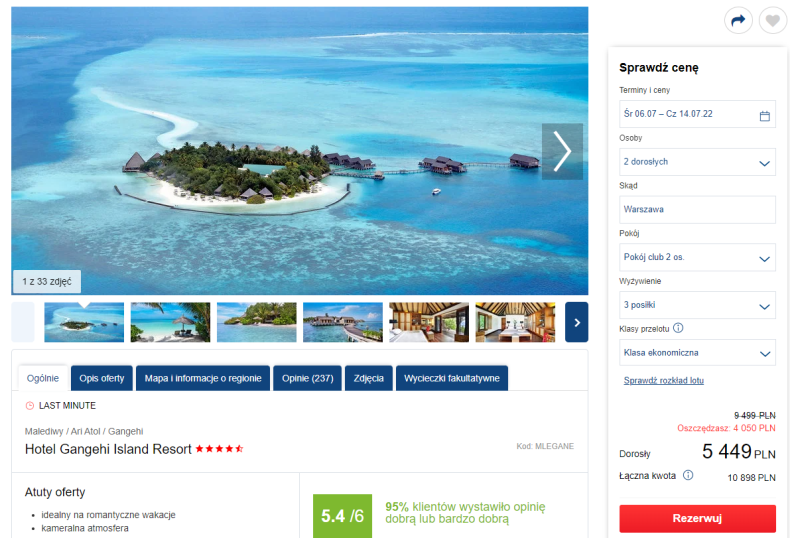This screenshot has width=790, height=538.
Task: Open the Klasa ekonomiczna dropdown
Action: pos(697,353)
